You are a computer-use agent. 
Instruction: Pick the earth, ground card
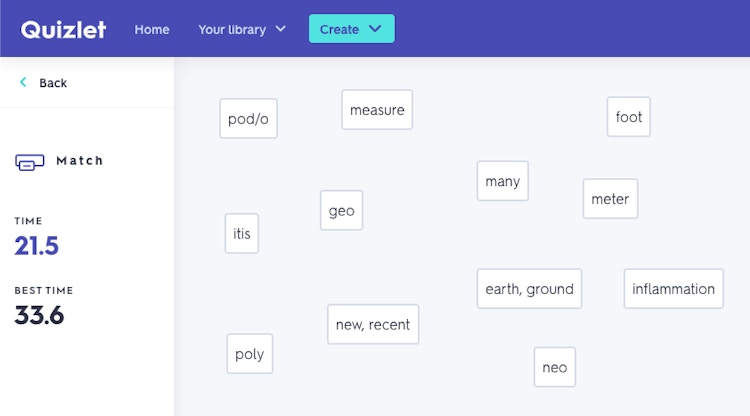pos(529,288)
